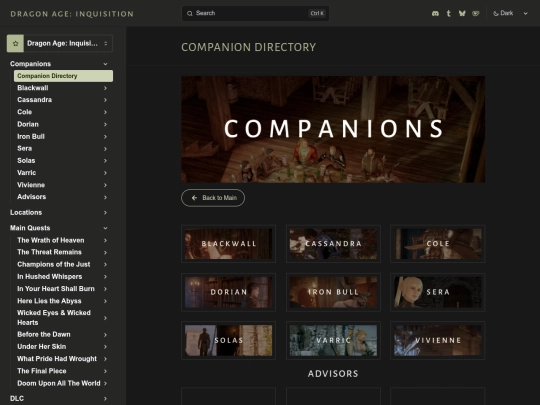Open the Vivienne companion card
This screenshot has height=405, width=540.
(438, 341)
